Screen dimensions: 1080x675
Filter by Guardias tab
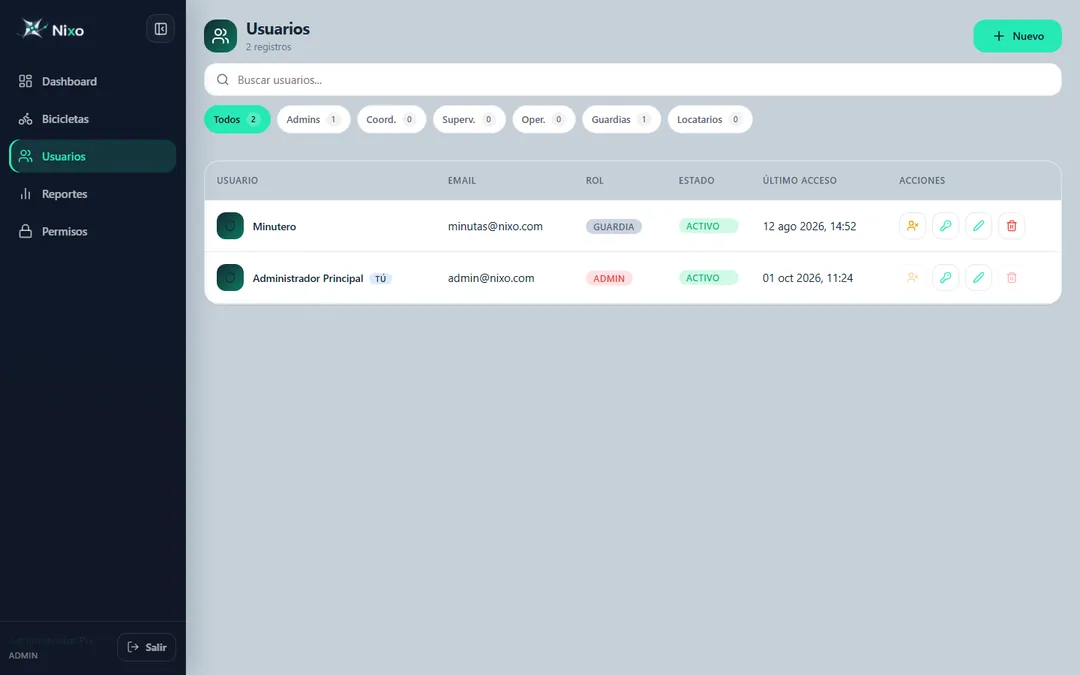621,119
